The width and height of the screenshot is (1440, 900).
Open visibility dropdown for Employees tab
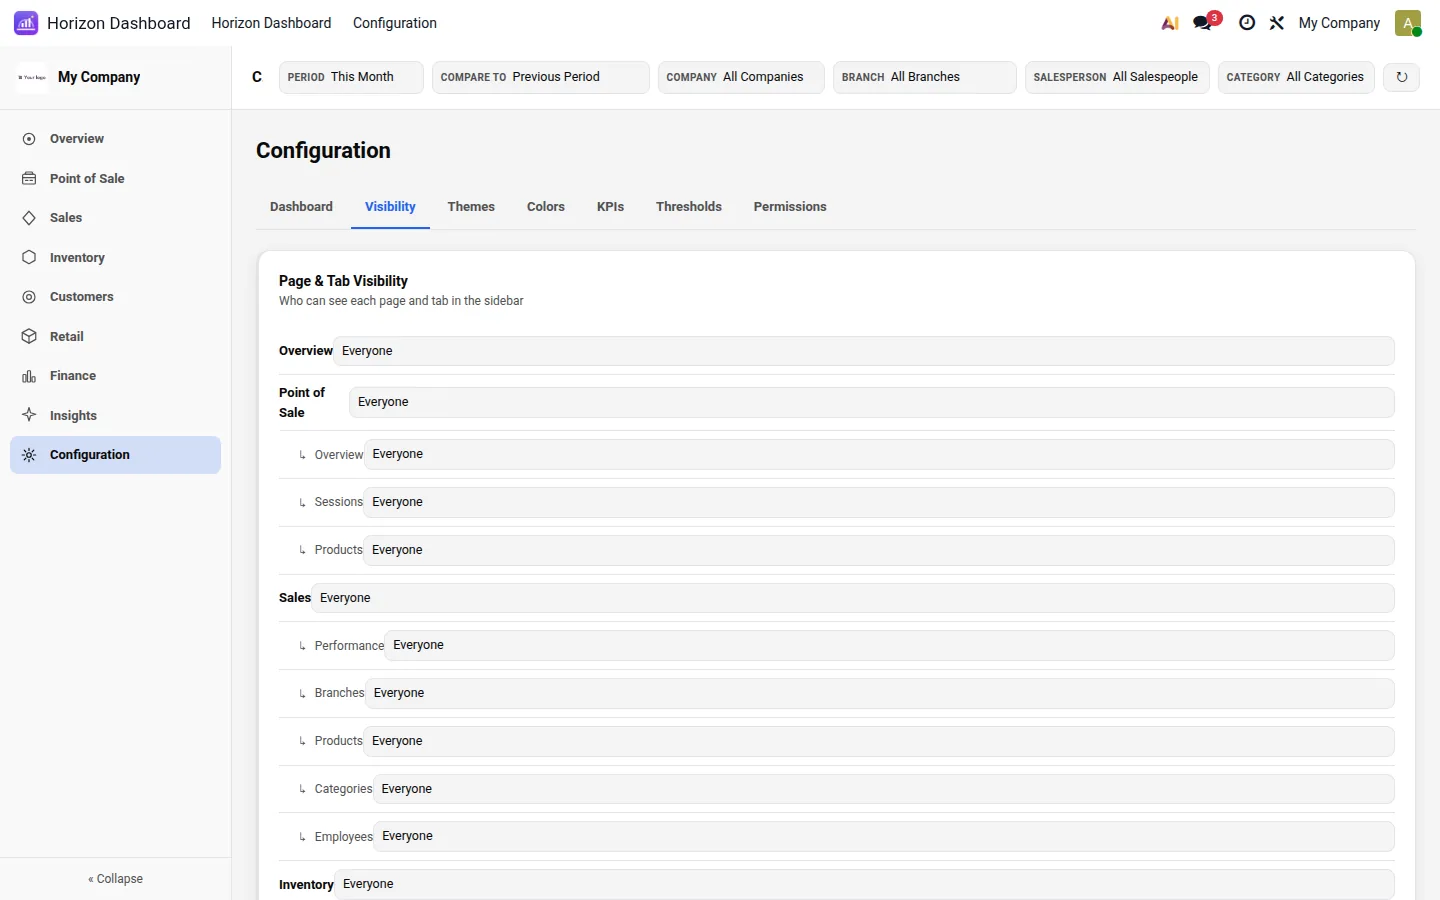[x=884, y=836]
